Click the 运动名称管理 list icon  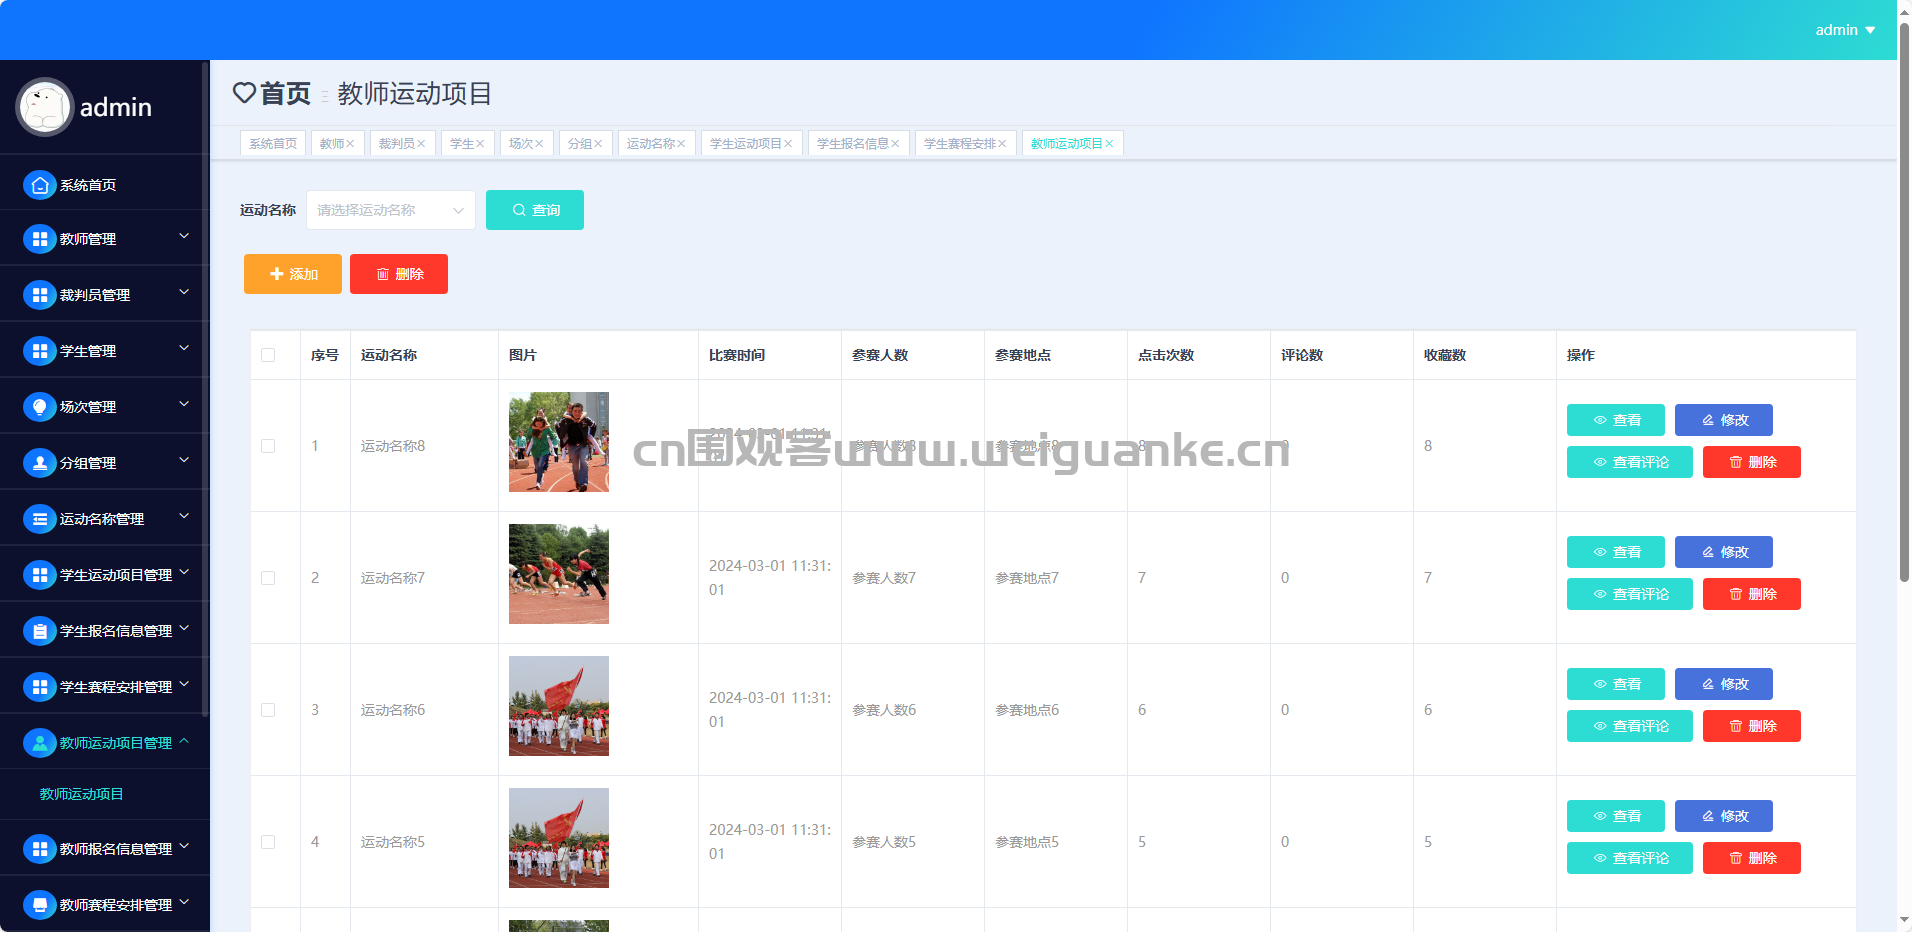(x=40, y=519)
